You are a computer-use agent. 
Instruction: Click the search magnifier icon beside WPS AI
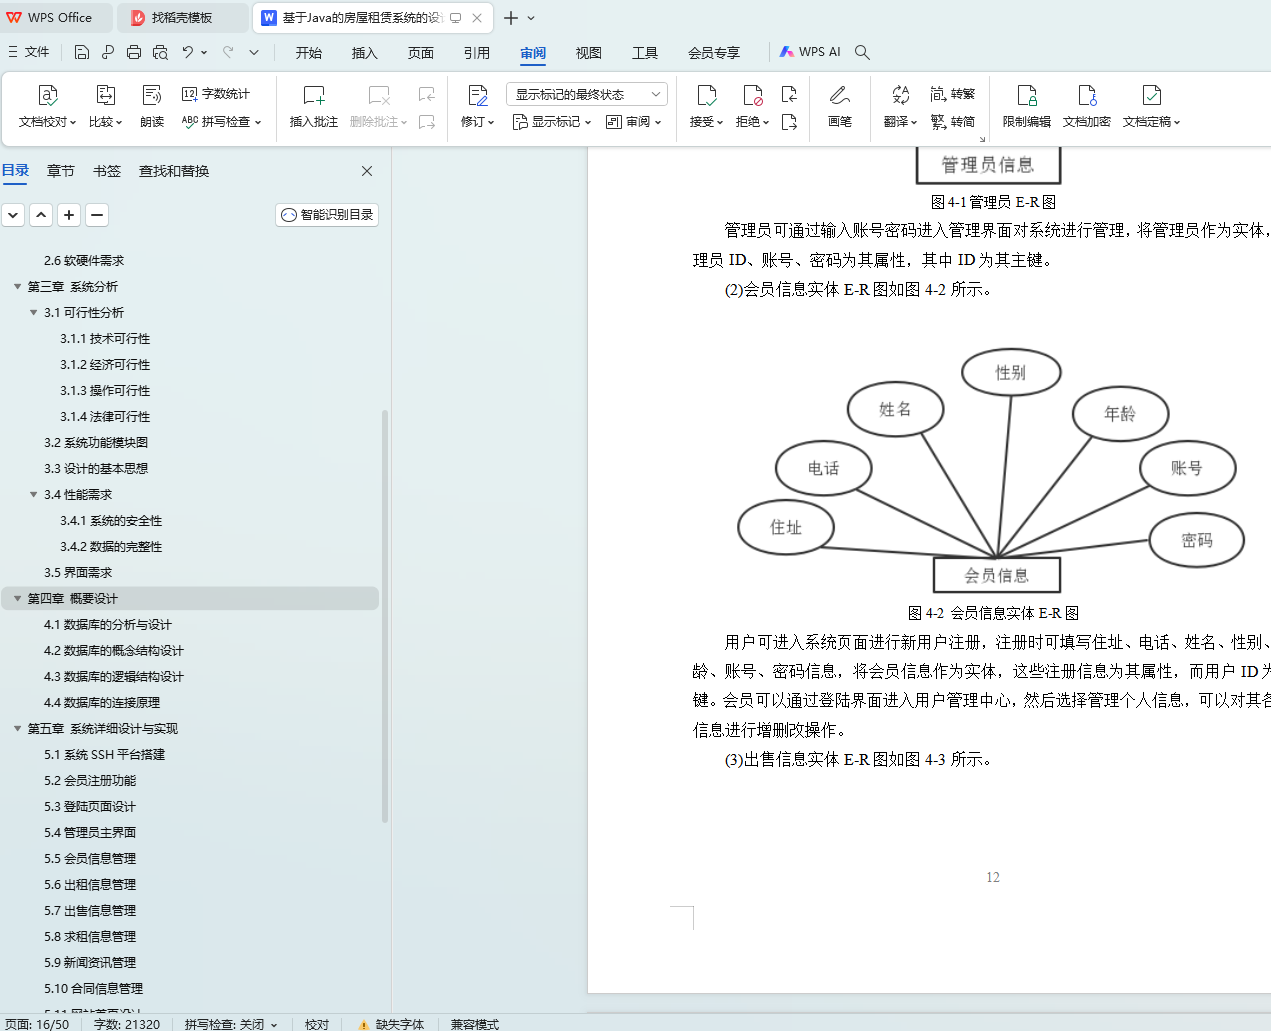[862, 52]
